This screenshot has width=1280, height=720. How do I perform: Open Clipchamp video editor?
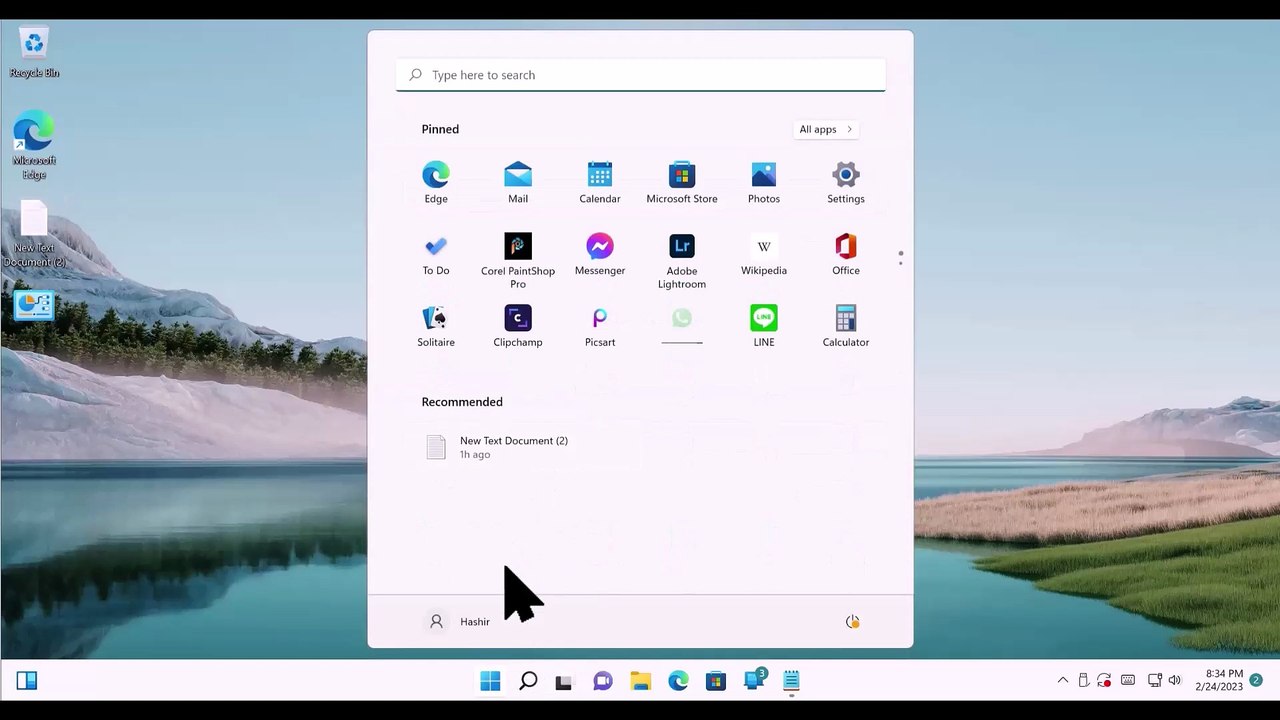tap(518, 327)
